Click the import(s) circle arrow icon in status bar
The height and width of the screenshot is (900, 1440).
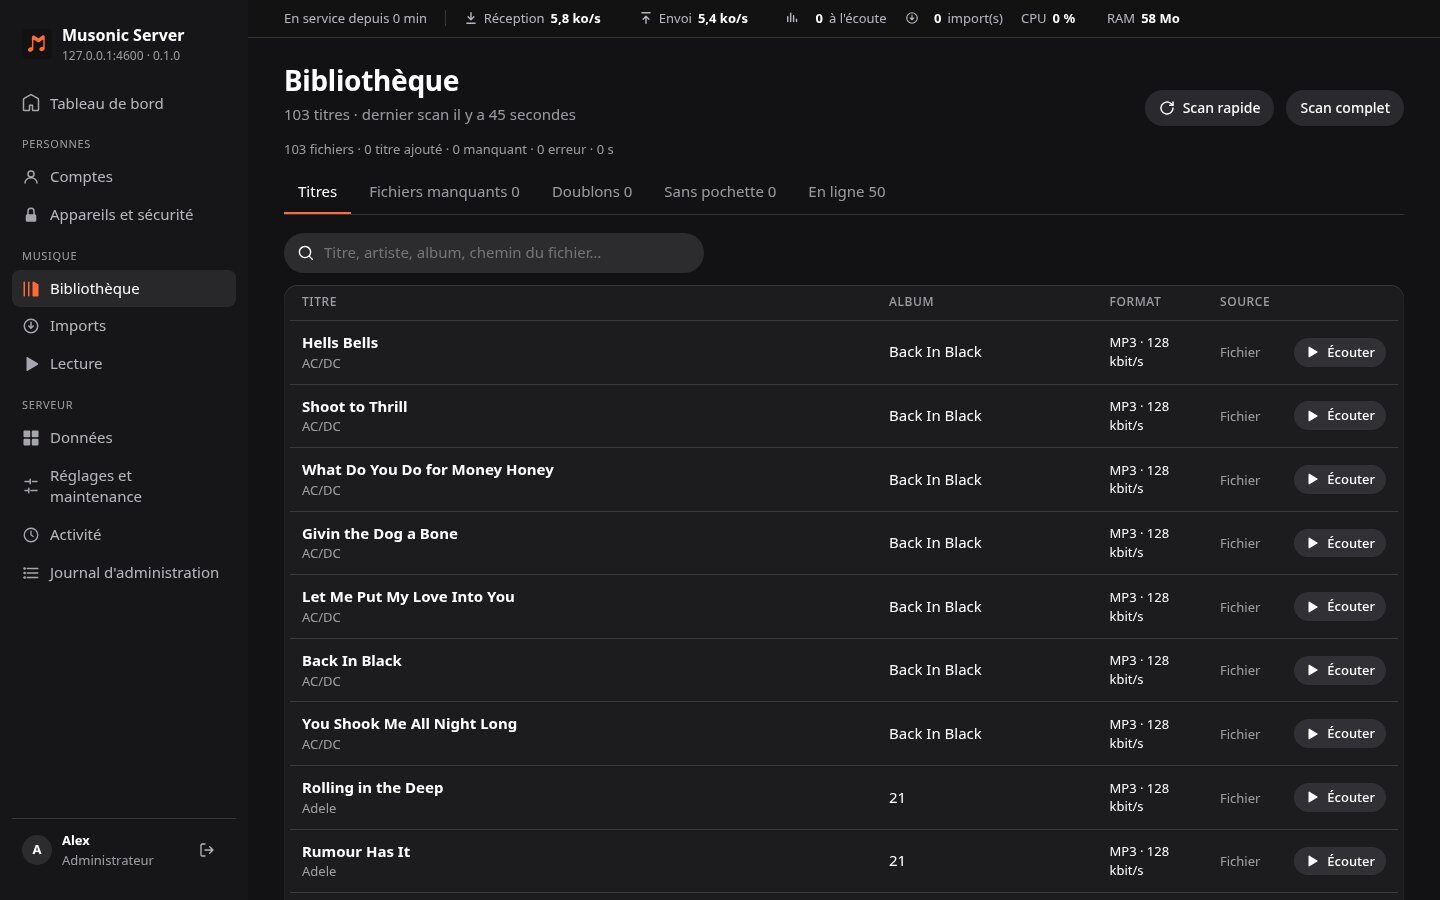pos(912,18)
